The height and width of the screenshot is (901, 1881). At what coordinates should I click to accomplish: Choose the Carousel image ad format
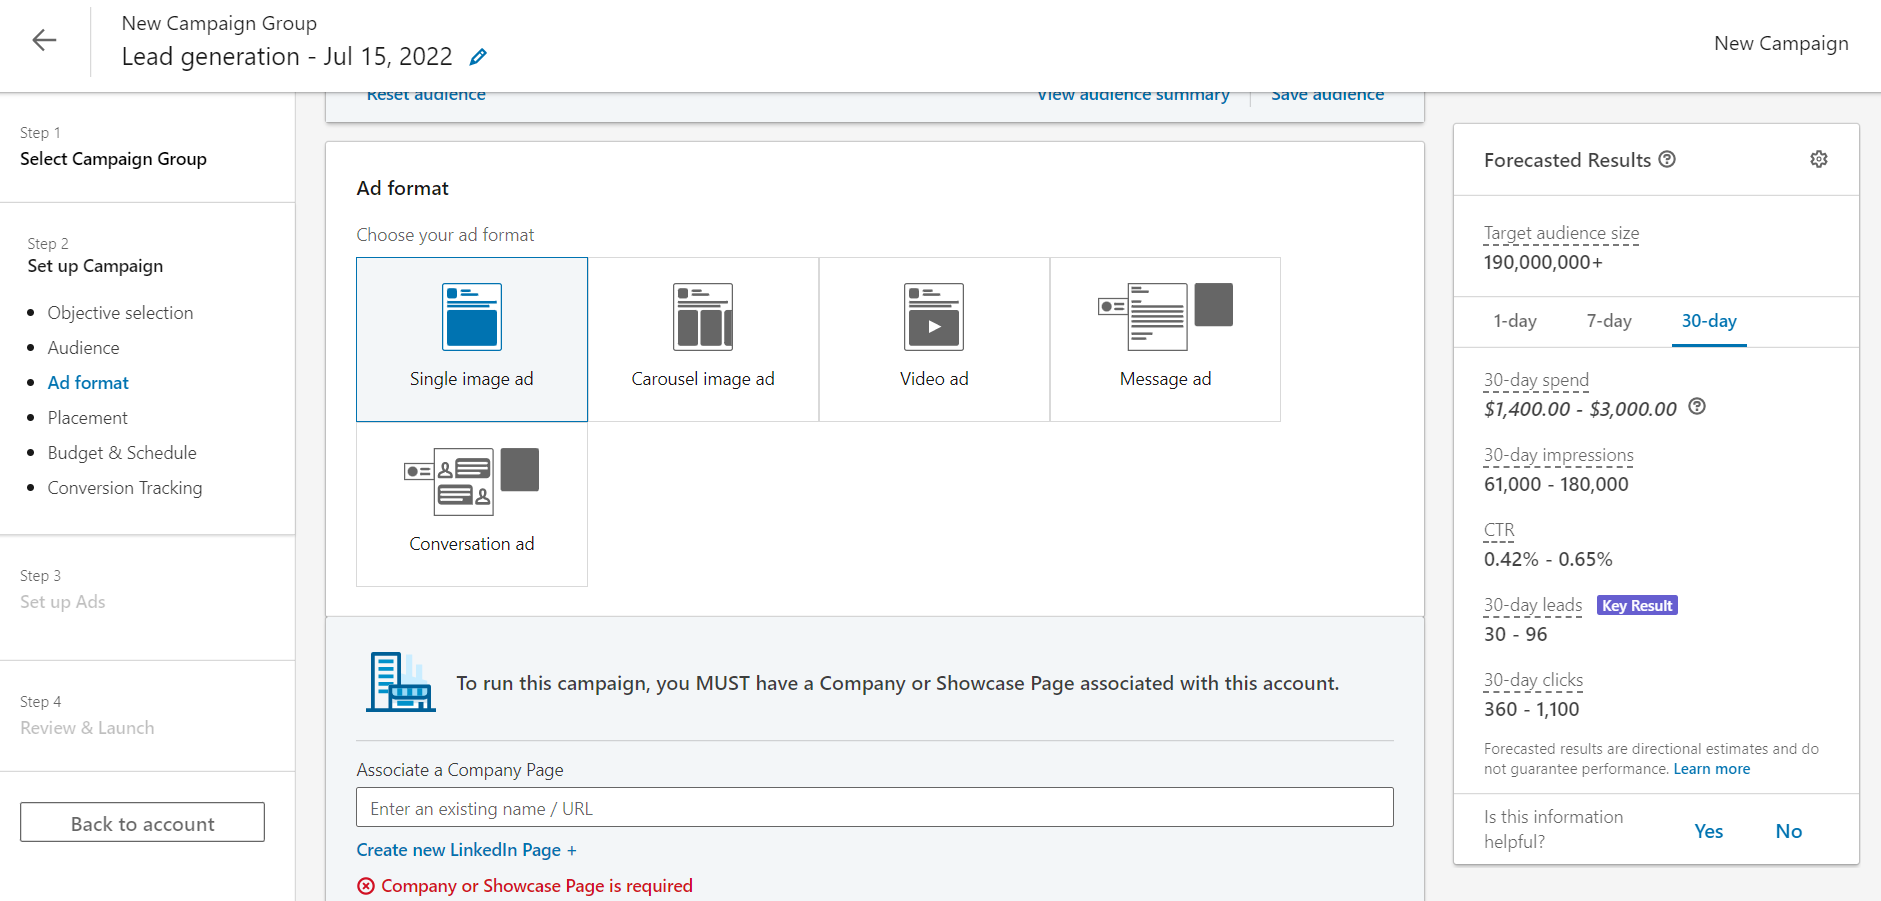pyautogui.click(x=703, y=339)
